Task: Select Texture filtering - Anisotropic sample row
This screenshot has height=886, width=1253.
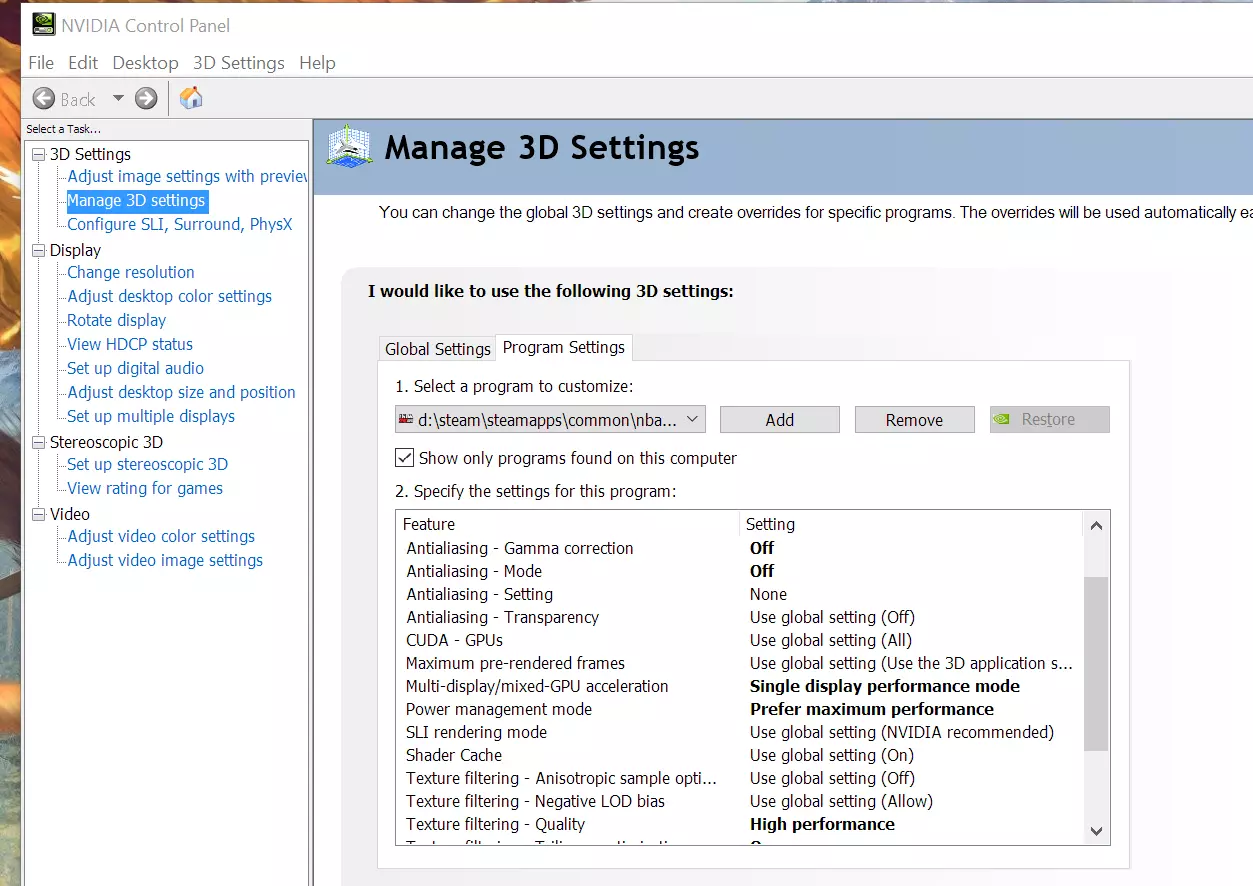Action: [x=740, y=778]
